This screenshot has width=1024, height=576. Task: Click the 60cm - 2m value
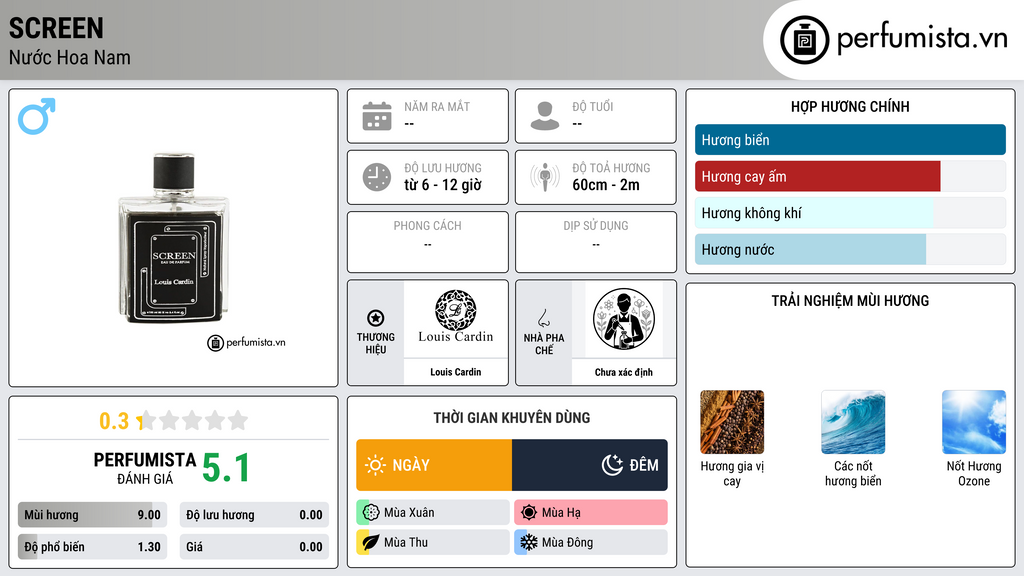pos(606,185)
